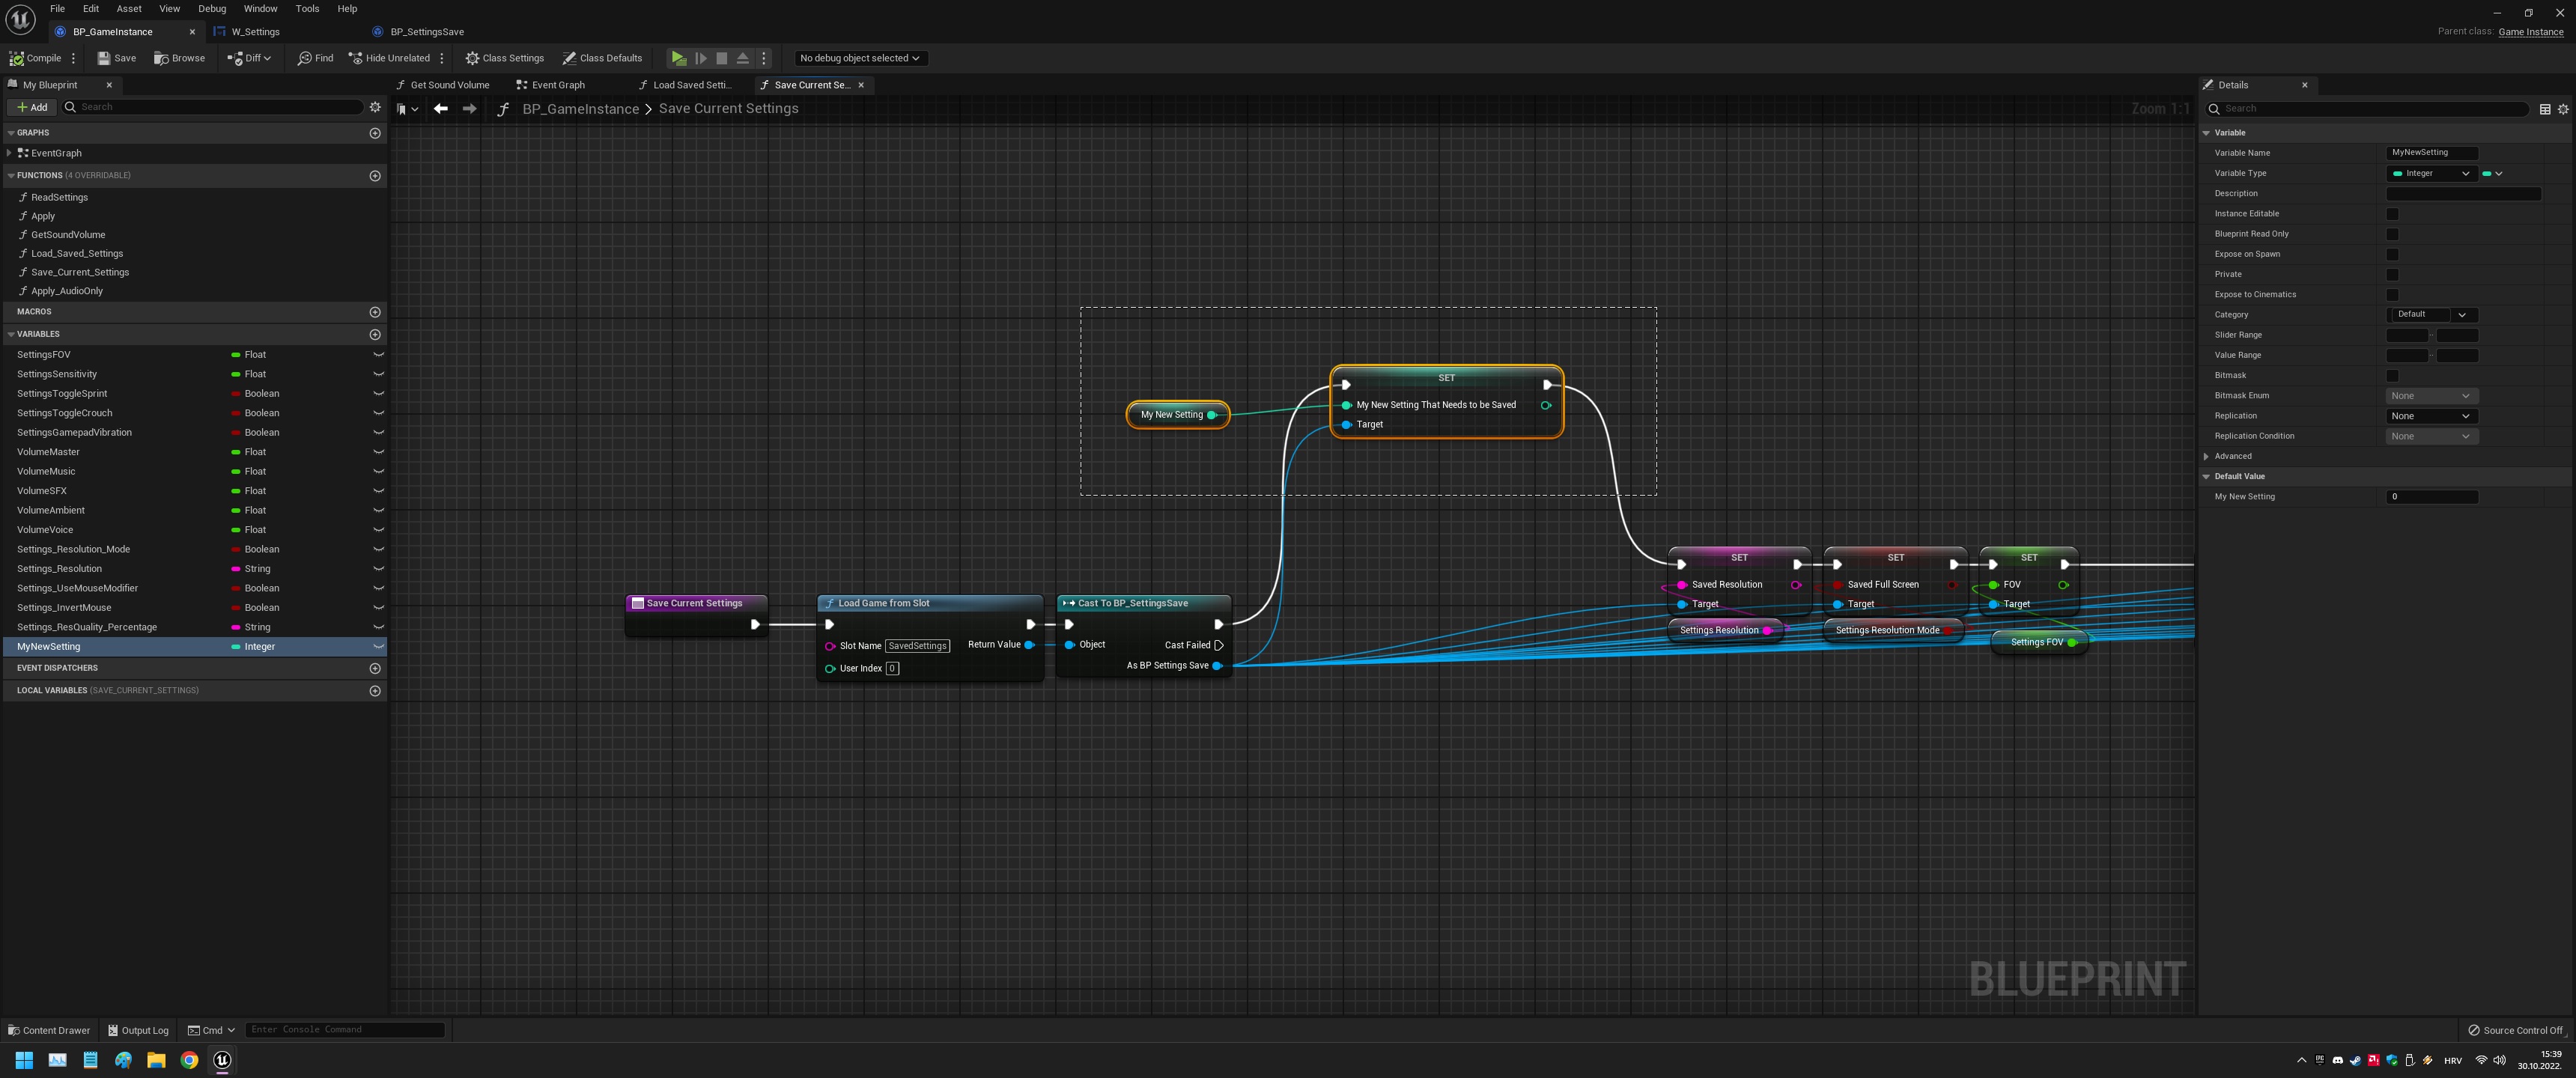Click the add new function plus icon
2576x1078 pixels.
[375, 176]
